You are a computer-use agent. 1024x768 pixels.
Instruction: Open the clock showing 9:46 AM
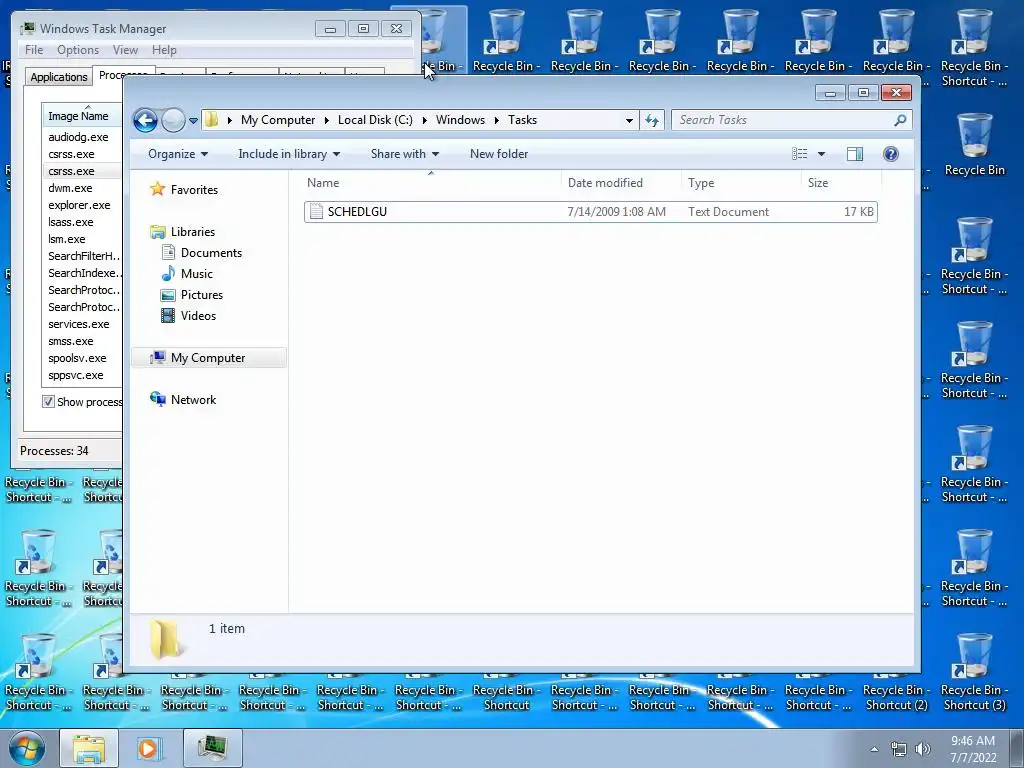tap(973, 749)
